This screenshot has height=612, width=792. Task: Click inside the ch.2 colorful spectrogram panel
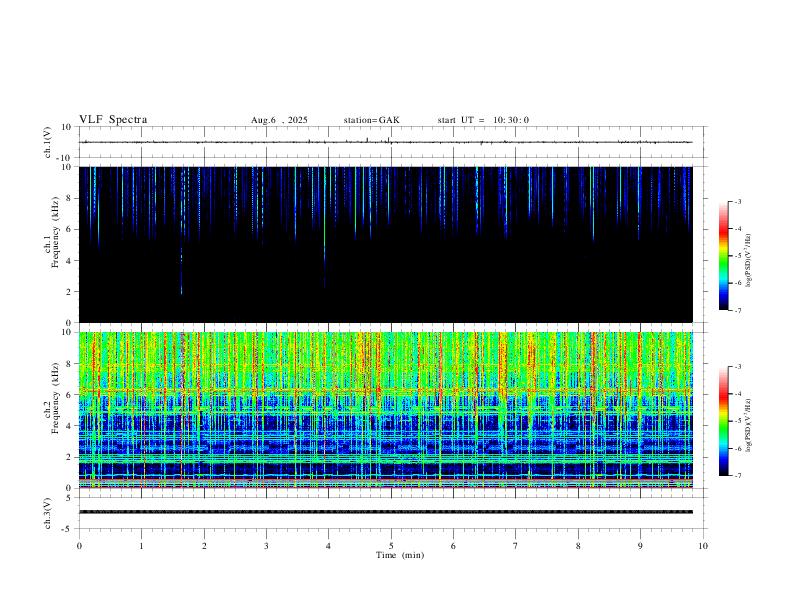(385, 410)
